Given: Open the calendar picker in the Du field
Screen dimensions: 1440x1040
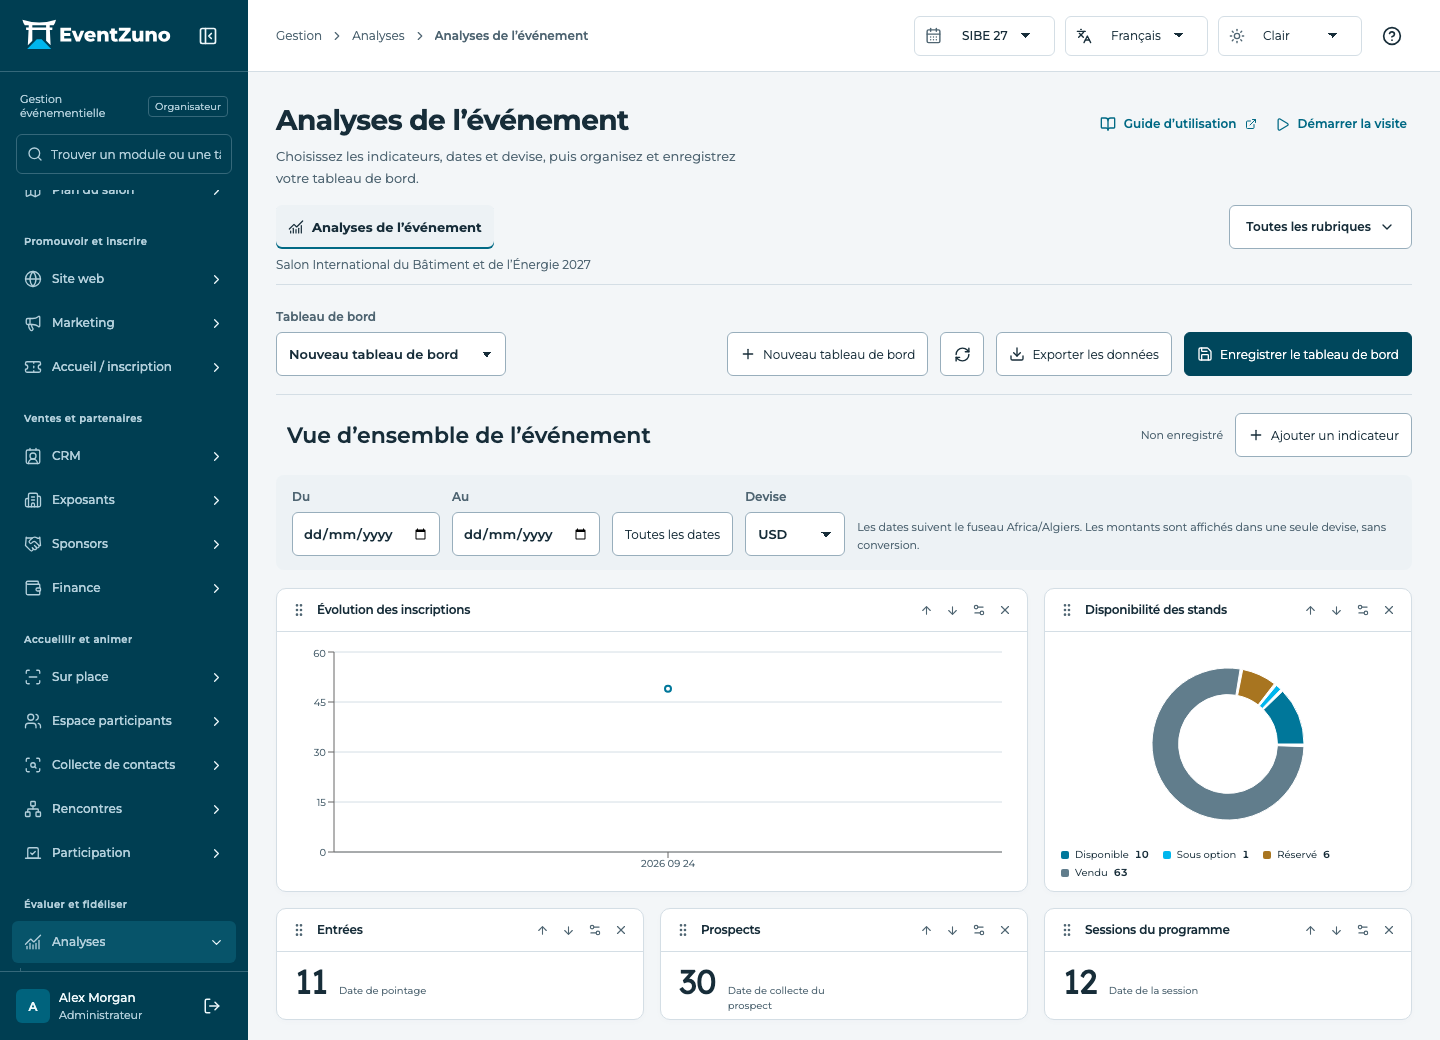Looking at the screenshot, I should (x=421, y=534).
